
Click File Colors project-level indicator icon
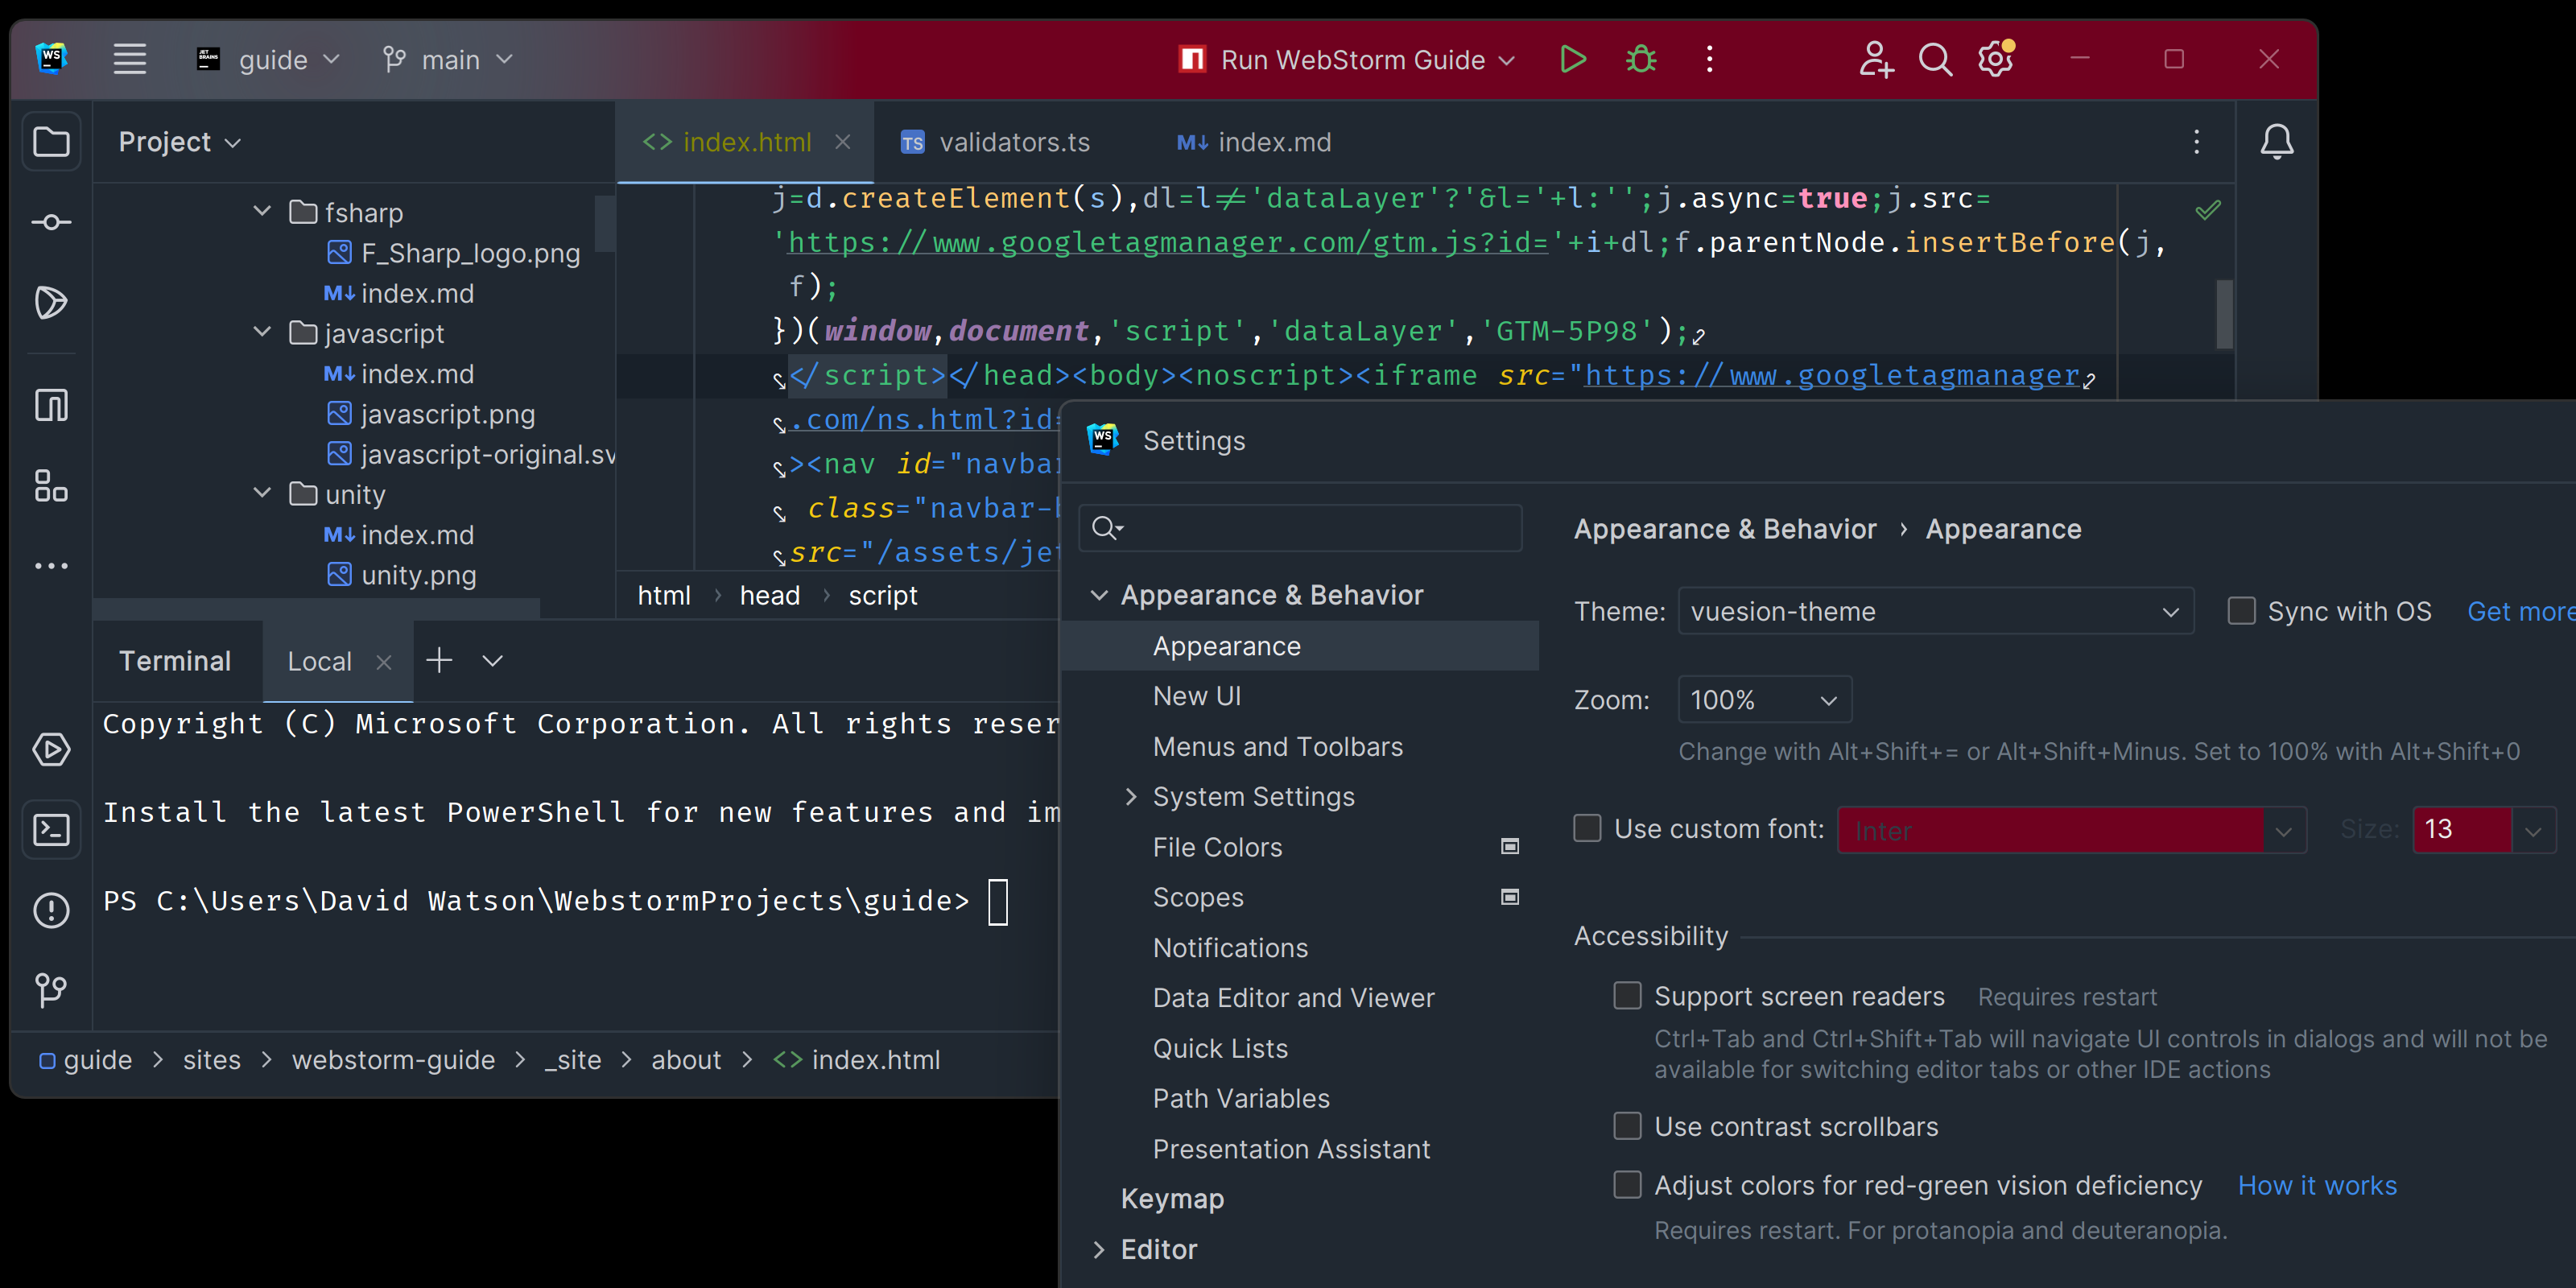pyautogui.click(x=1510, y=847)
